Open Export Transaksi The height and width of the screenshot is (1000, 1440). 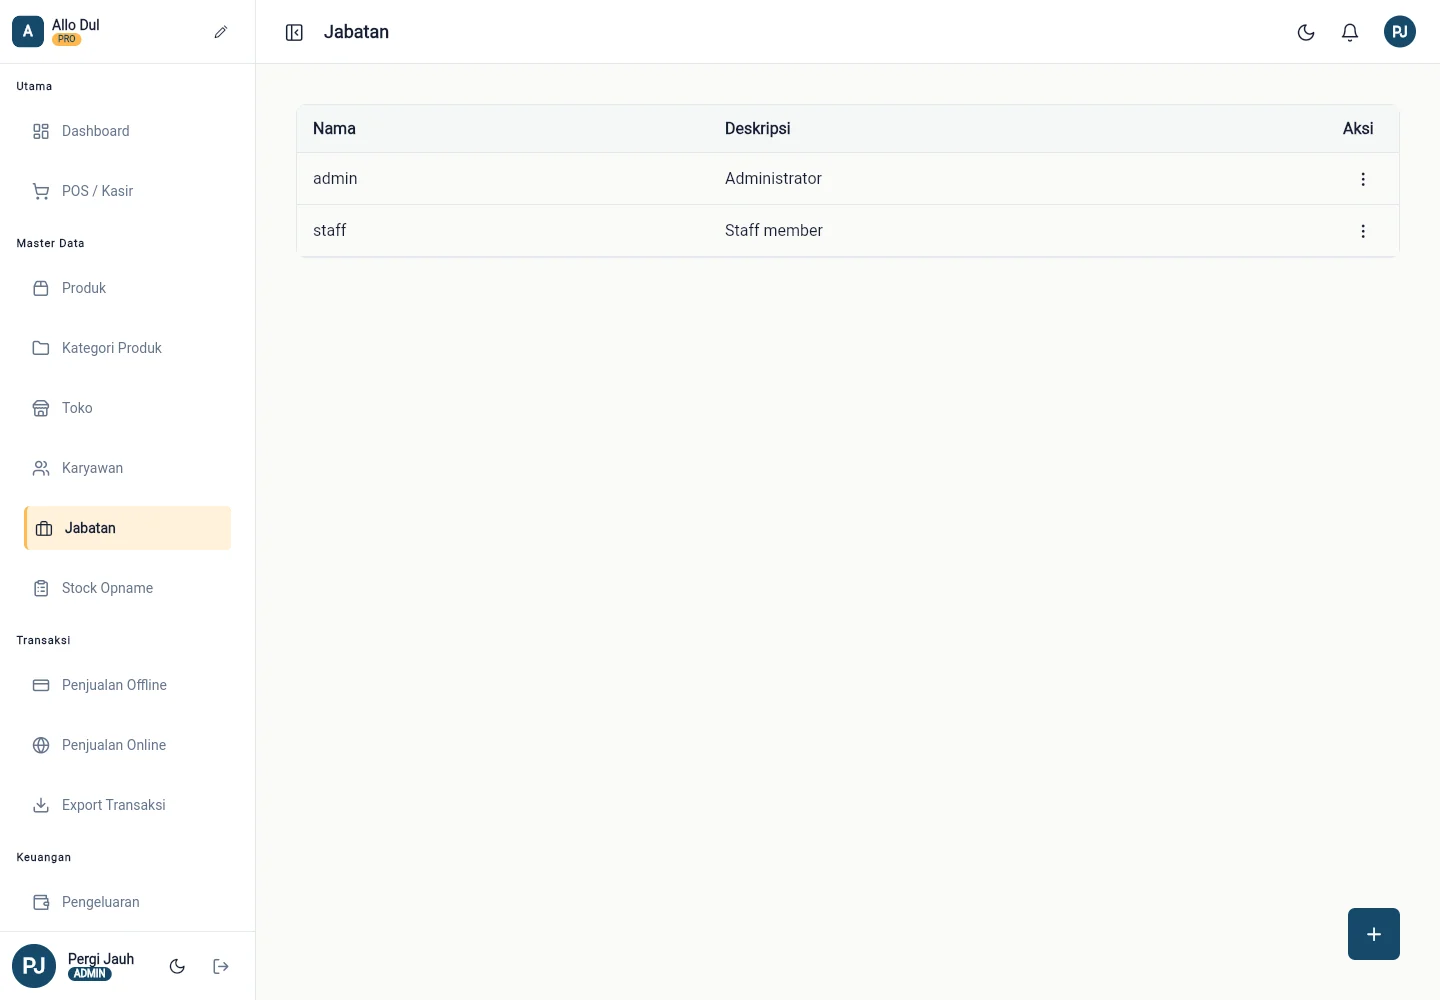[127, 805]
